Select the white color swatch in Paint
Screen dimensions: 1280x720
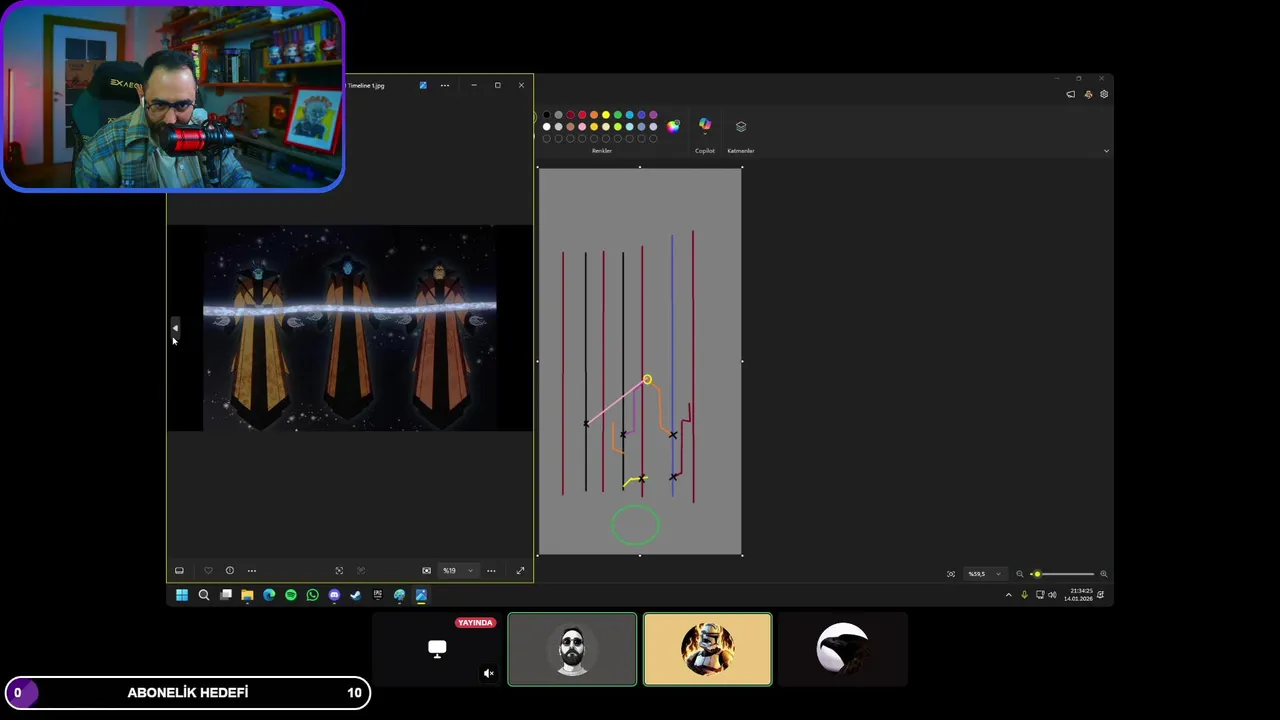click(x=547, y=127)
